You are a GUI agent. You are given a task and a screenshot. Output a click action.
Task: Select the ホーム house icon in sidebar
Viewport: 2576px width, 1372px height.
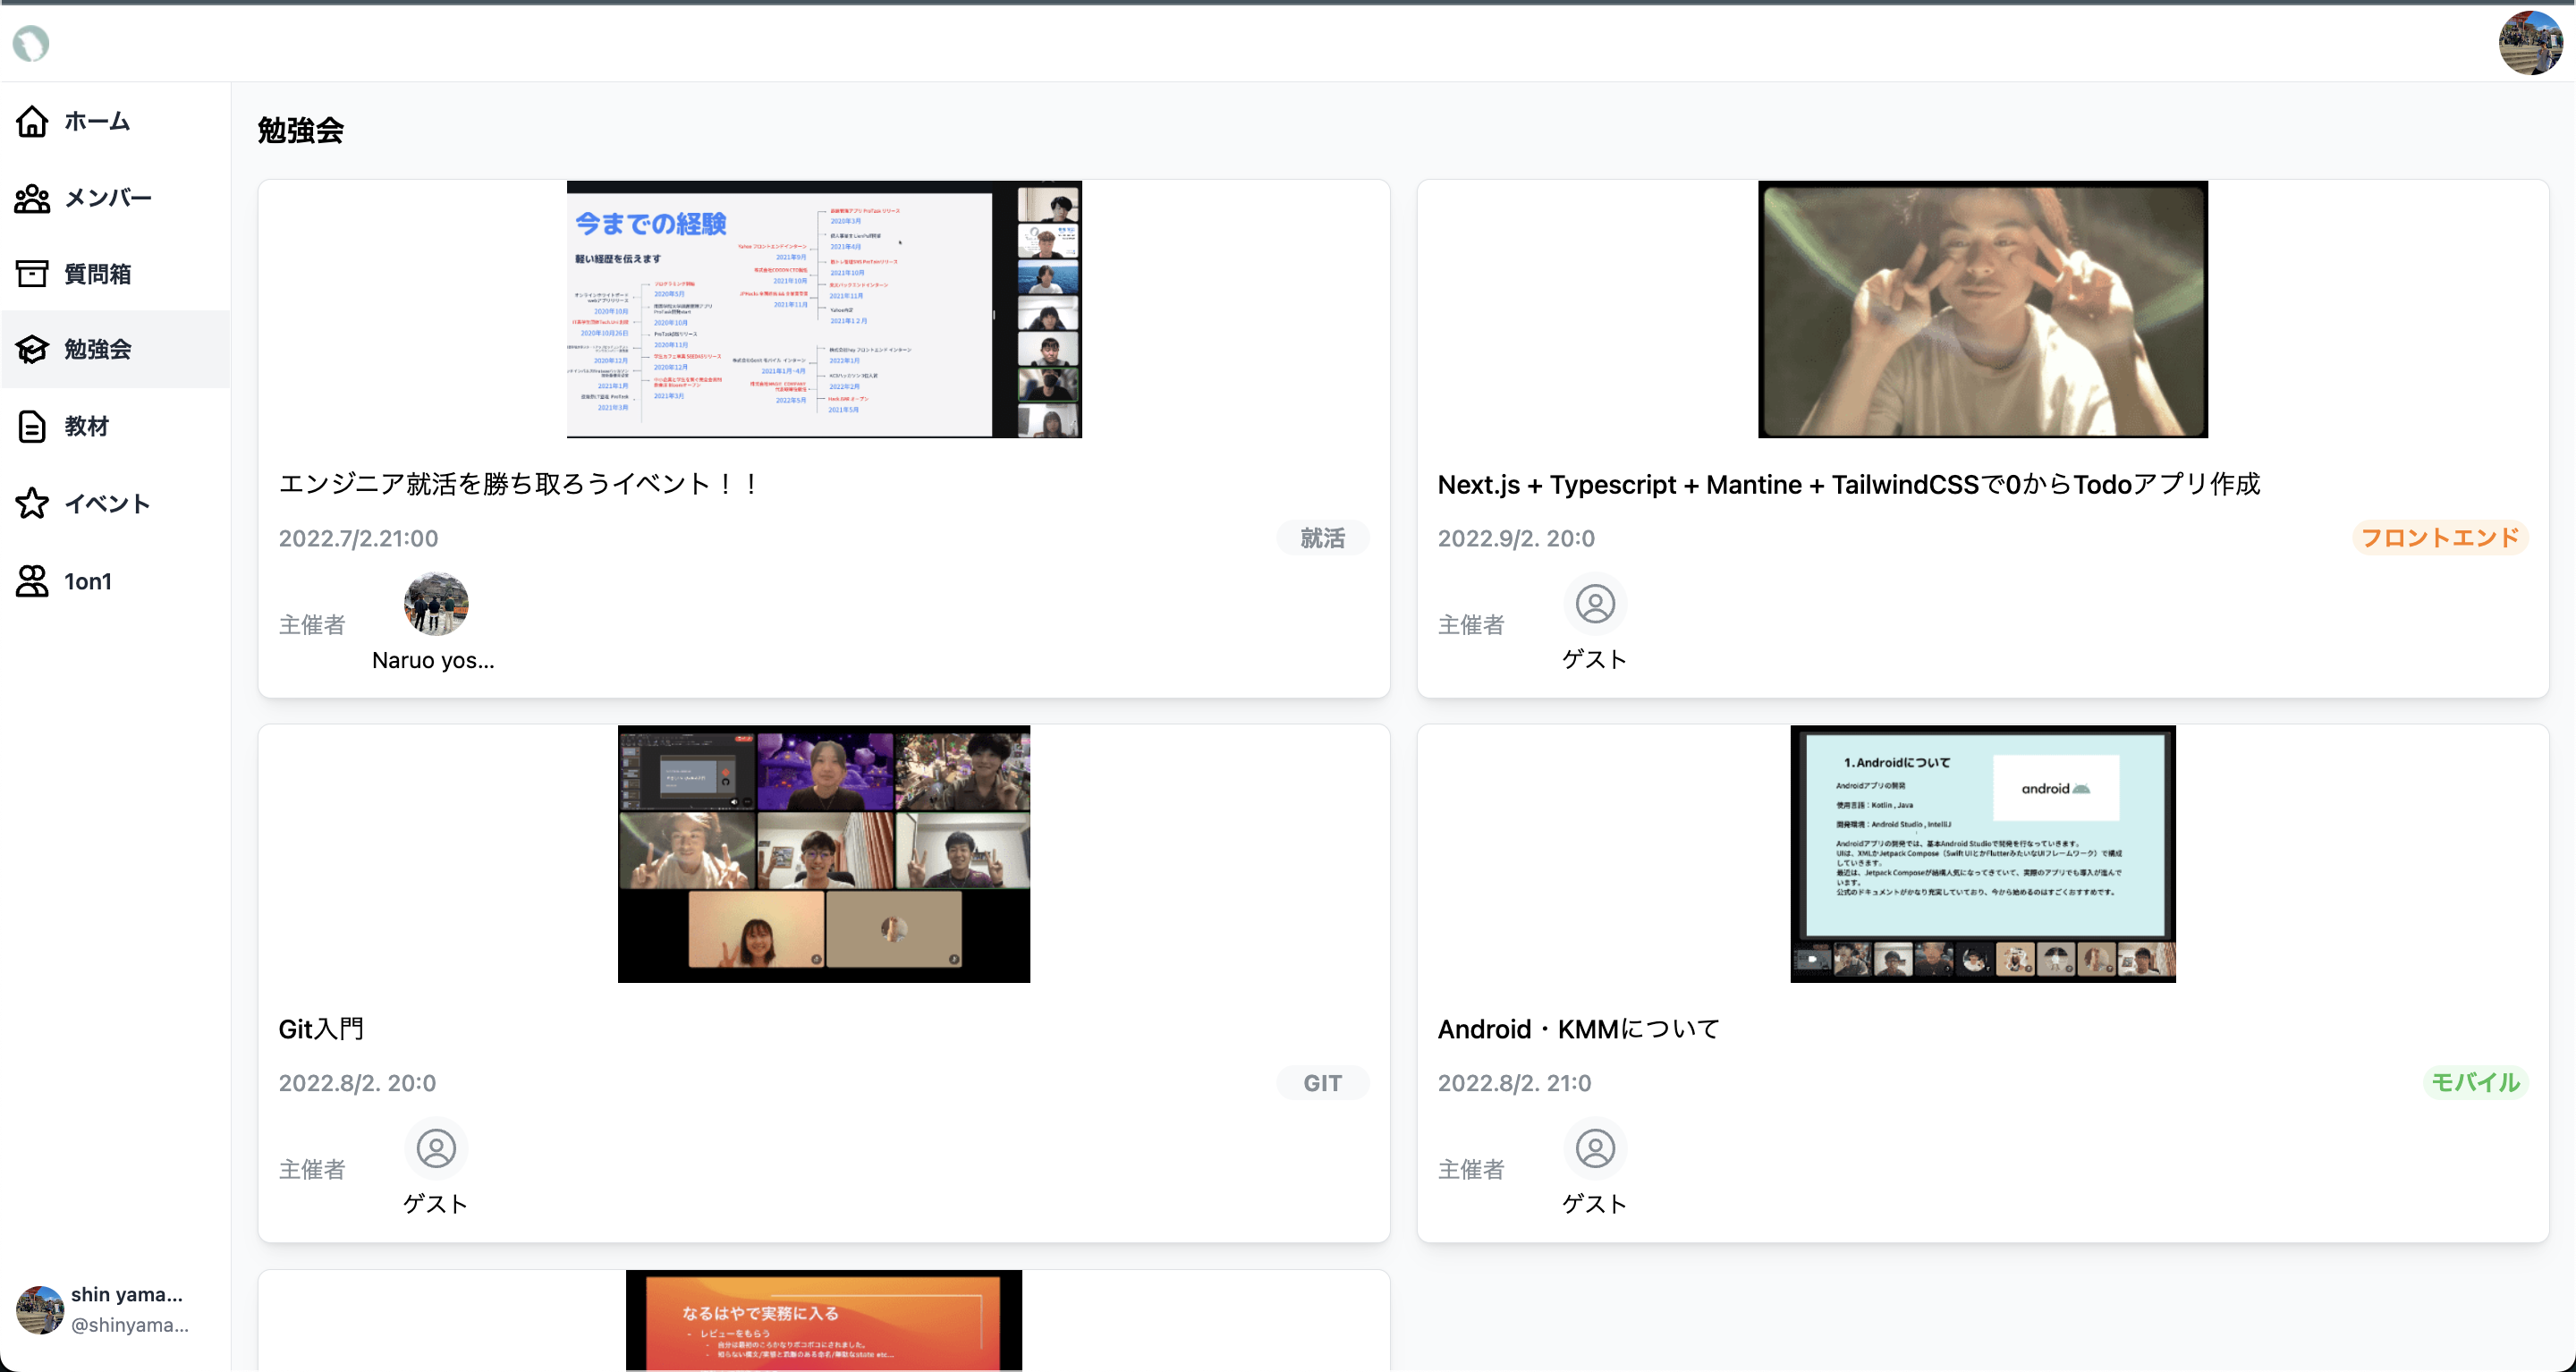coord(32,121)
